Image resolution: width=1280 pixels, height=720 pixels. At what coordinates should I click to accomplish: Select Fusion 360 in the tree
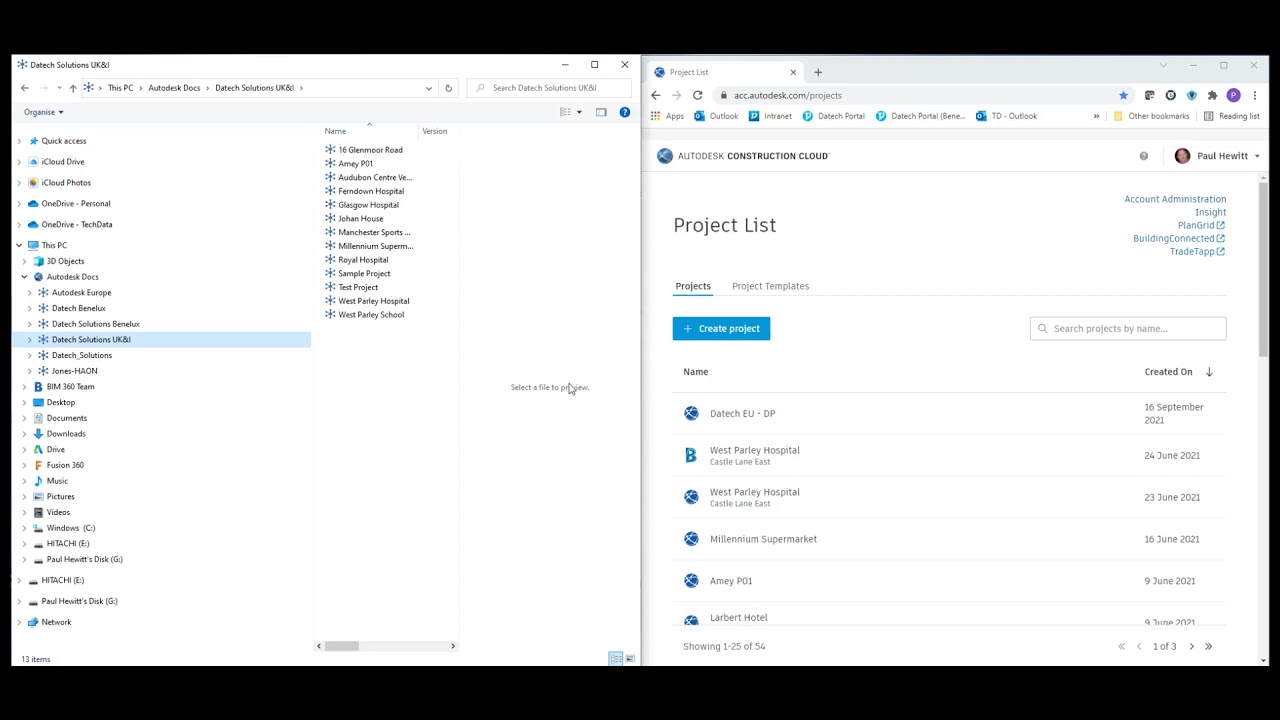tap(65, 465)
